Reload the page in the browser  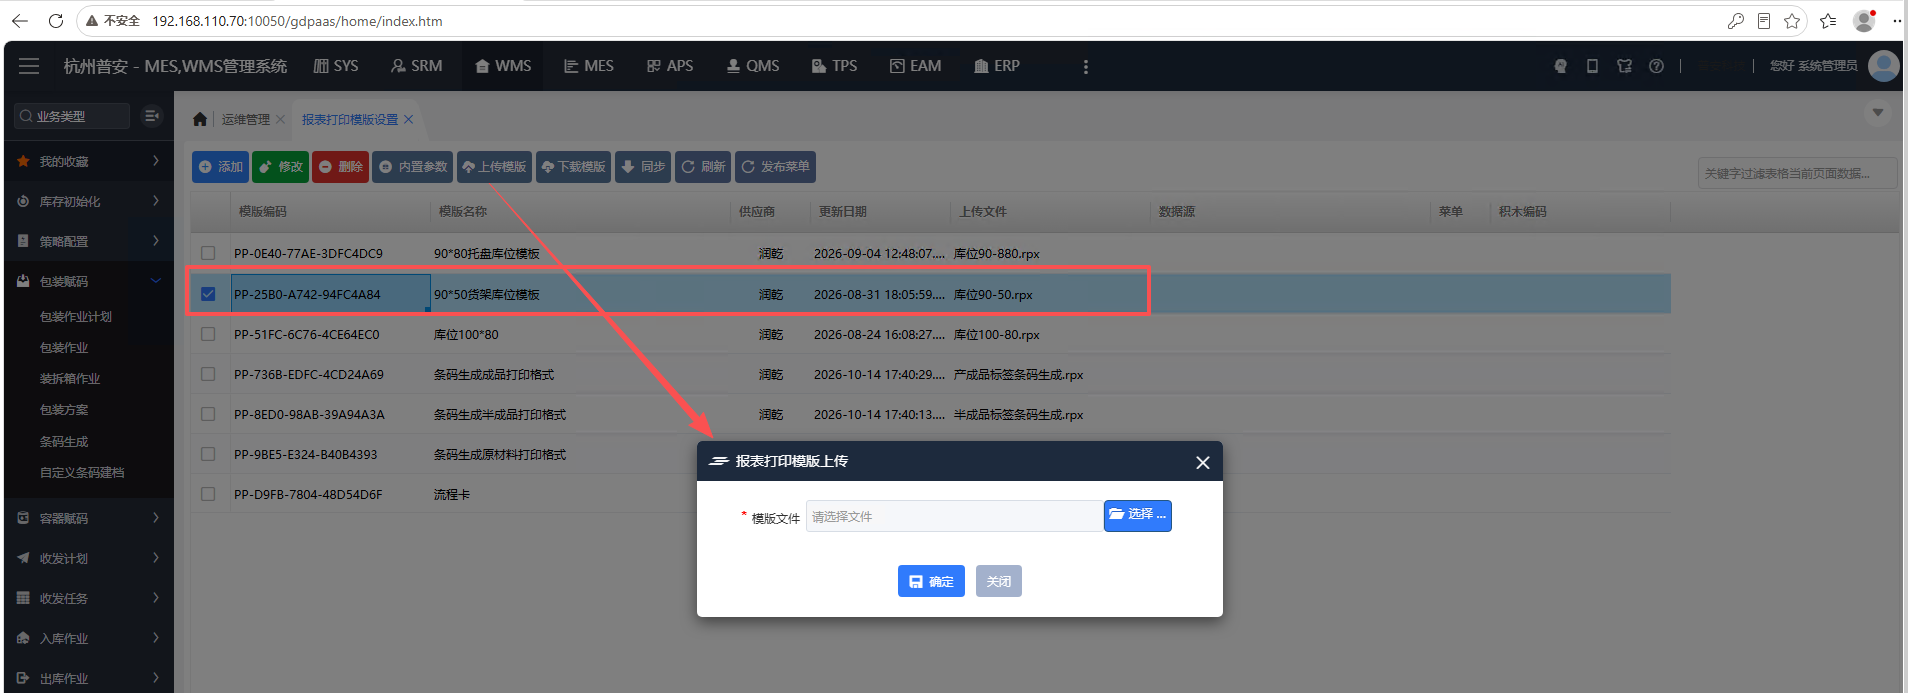[56, 20]
